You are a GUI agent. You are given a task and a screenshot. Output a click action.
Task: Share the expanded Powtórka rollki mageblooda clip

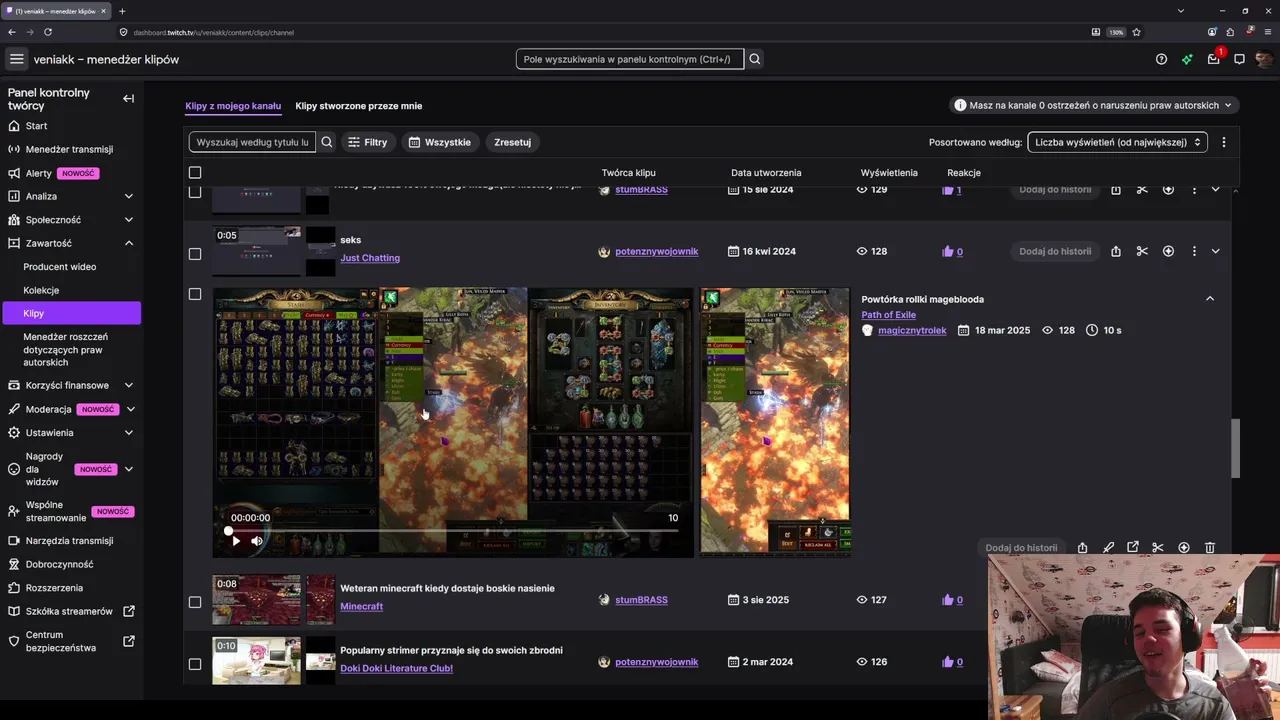pos(1083,548)
